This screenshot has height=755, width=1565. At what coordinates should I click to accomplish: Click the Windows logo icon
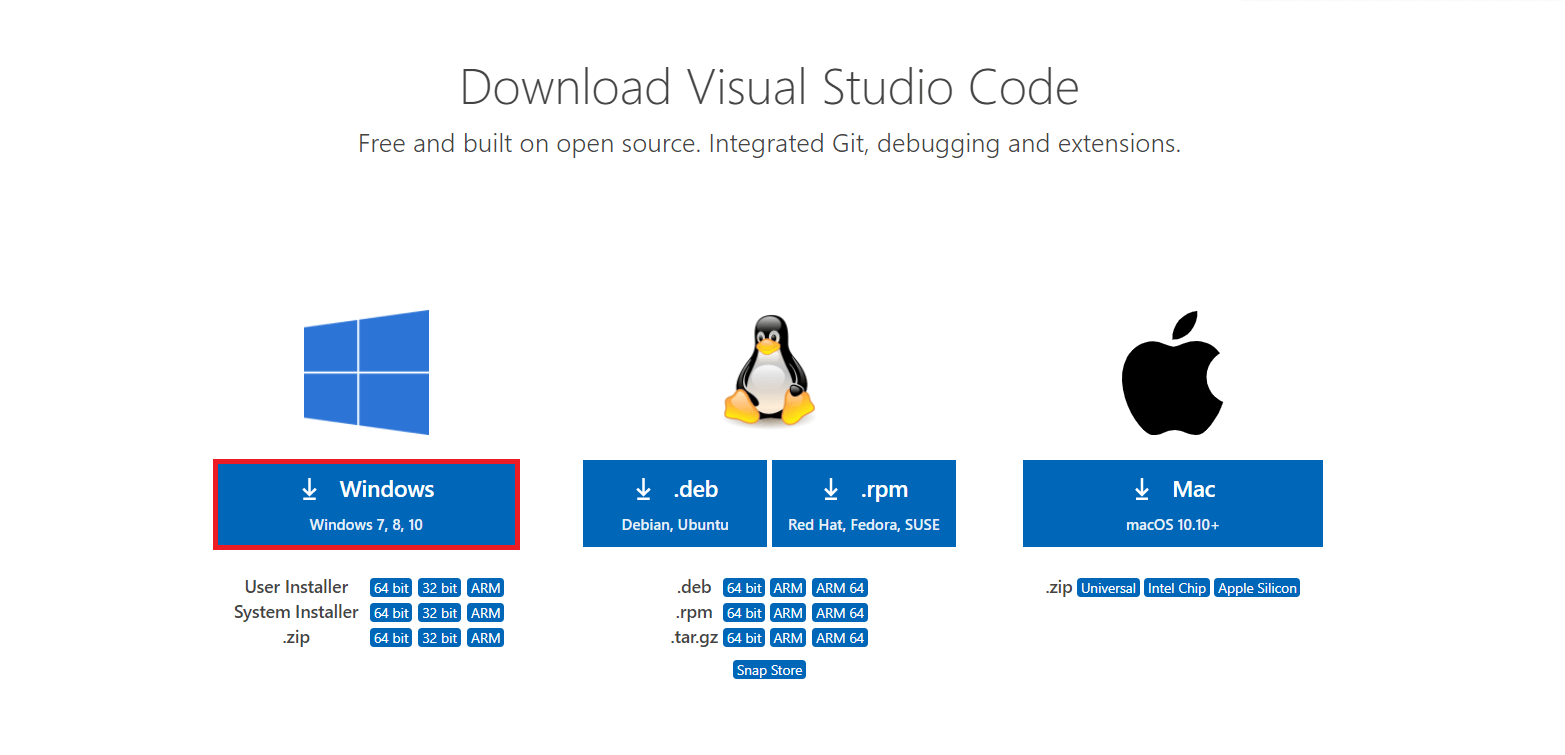point(367,372)
